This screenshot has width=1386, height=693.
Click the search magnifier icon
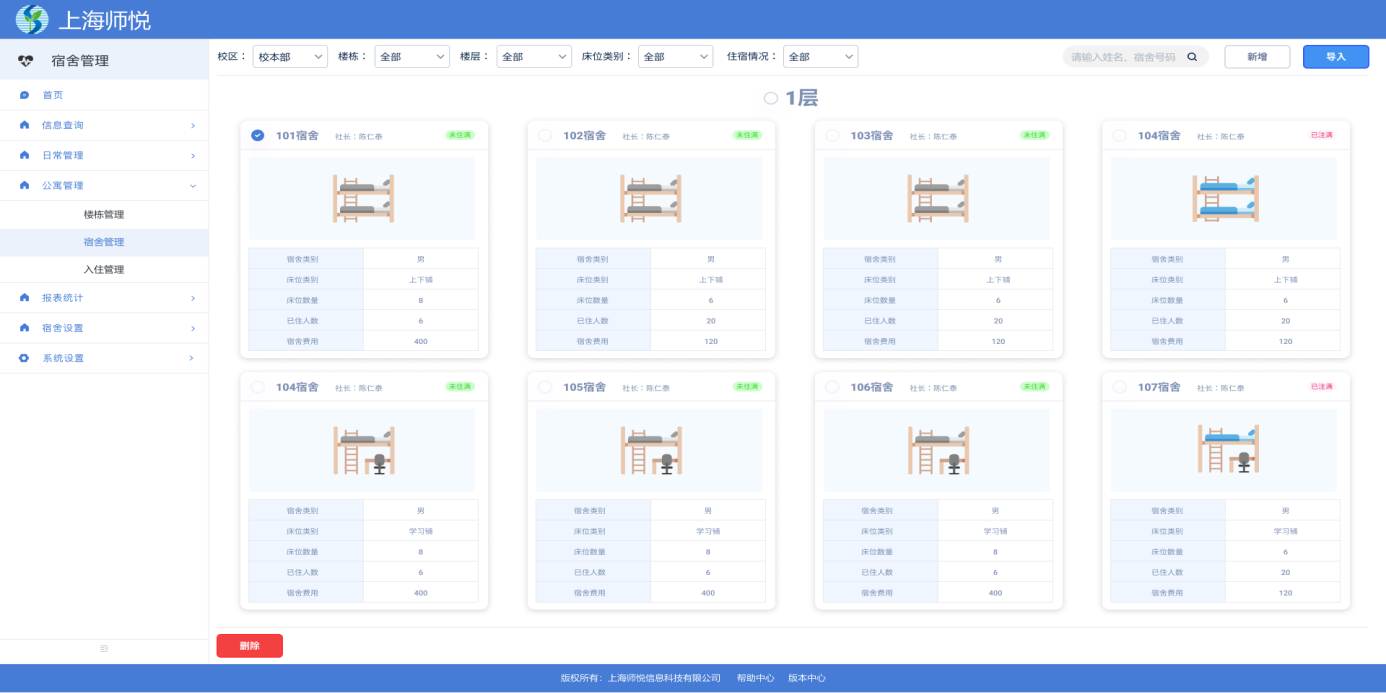coord(1192,57)
